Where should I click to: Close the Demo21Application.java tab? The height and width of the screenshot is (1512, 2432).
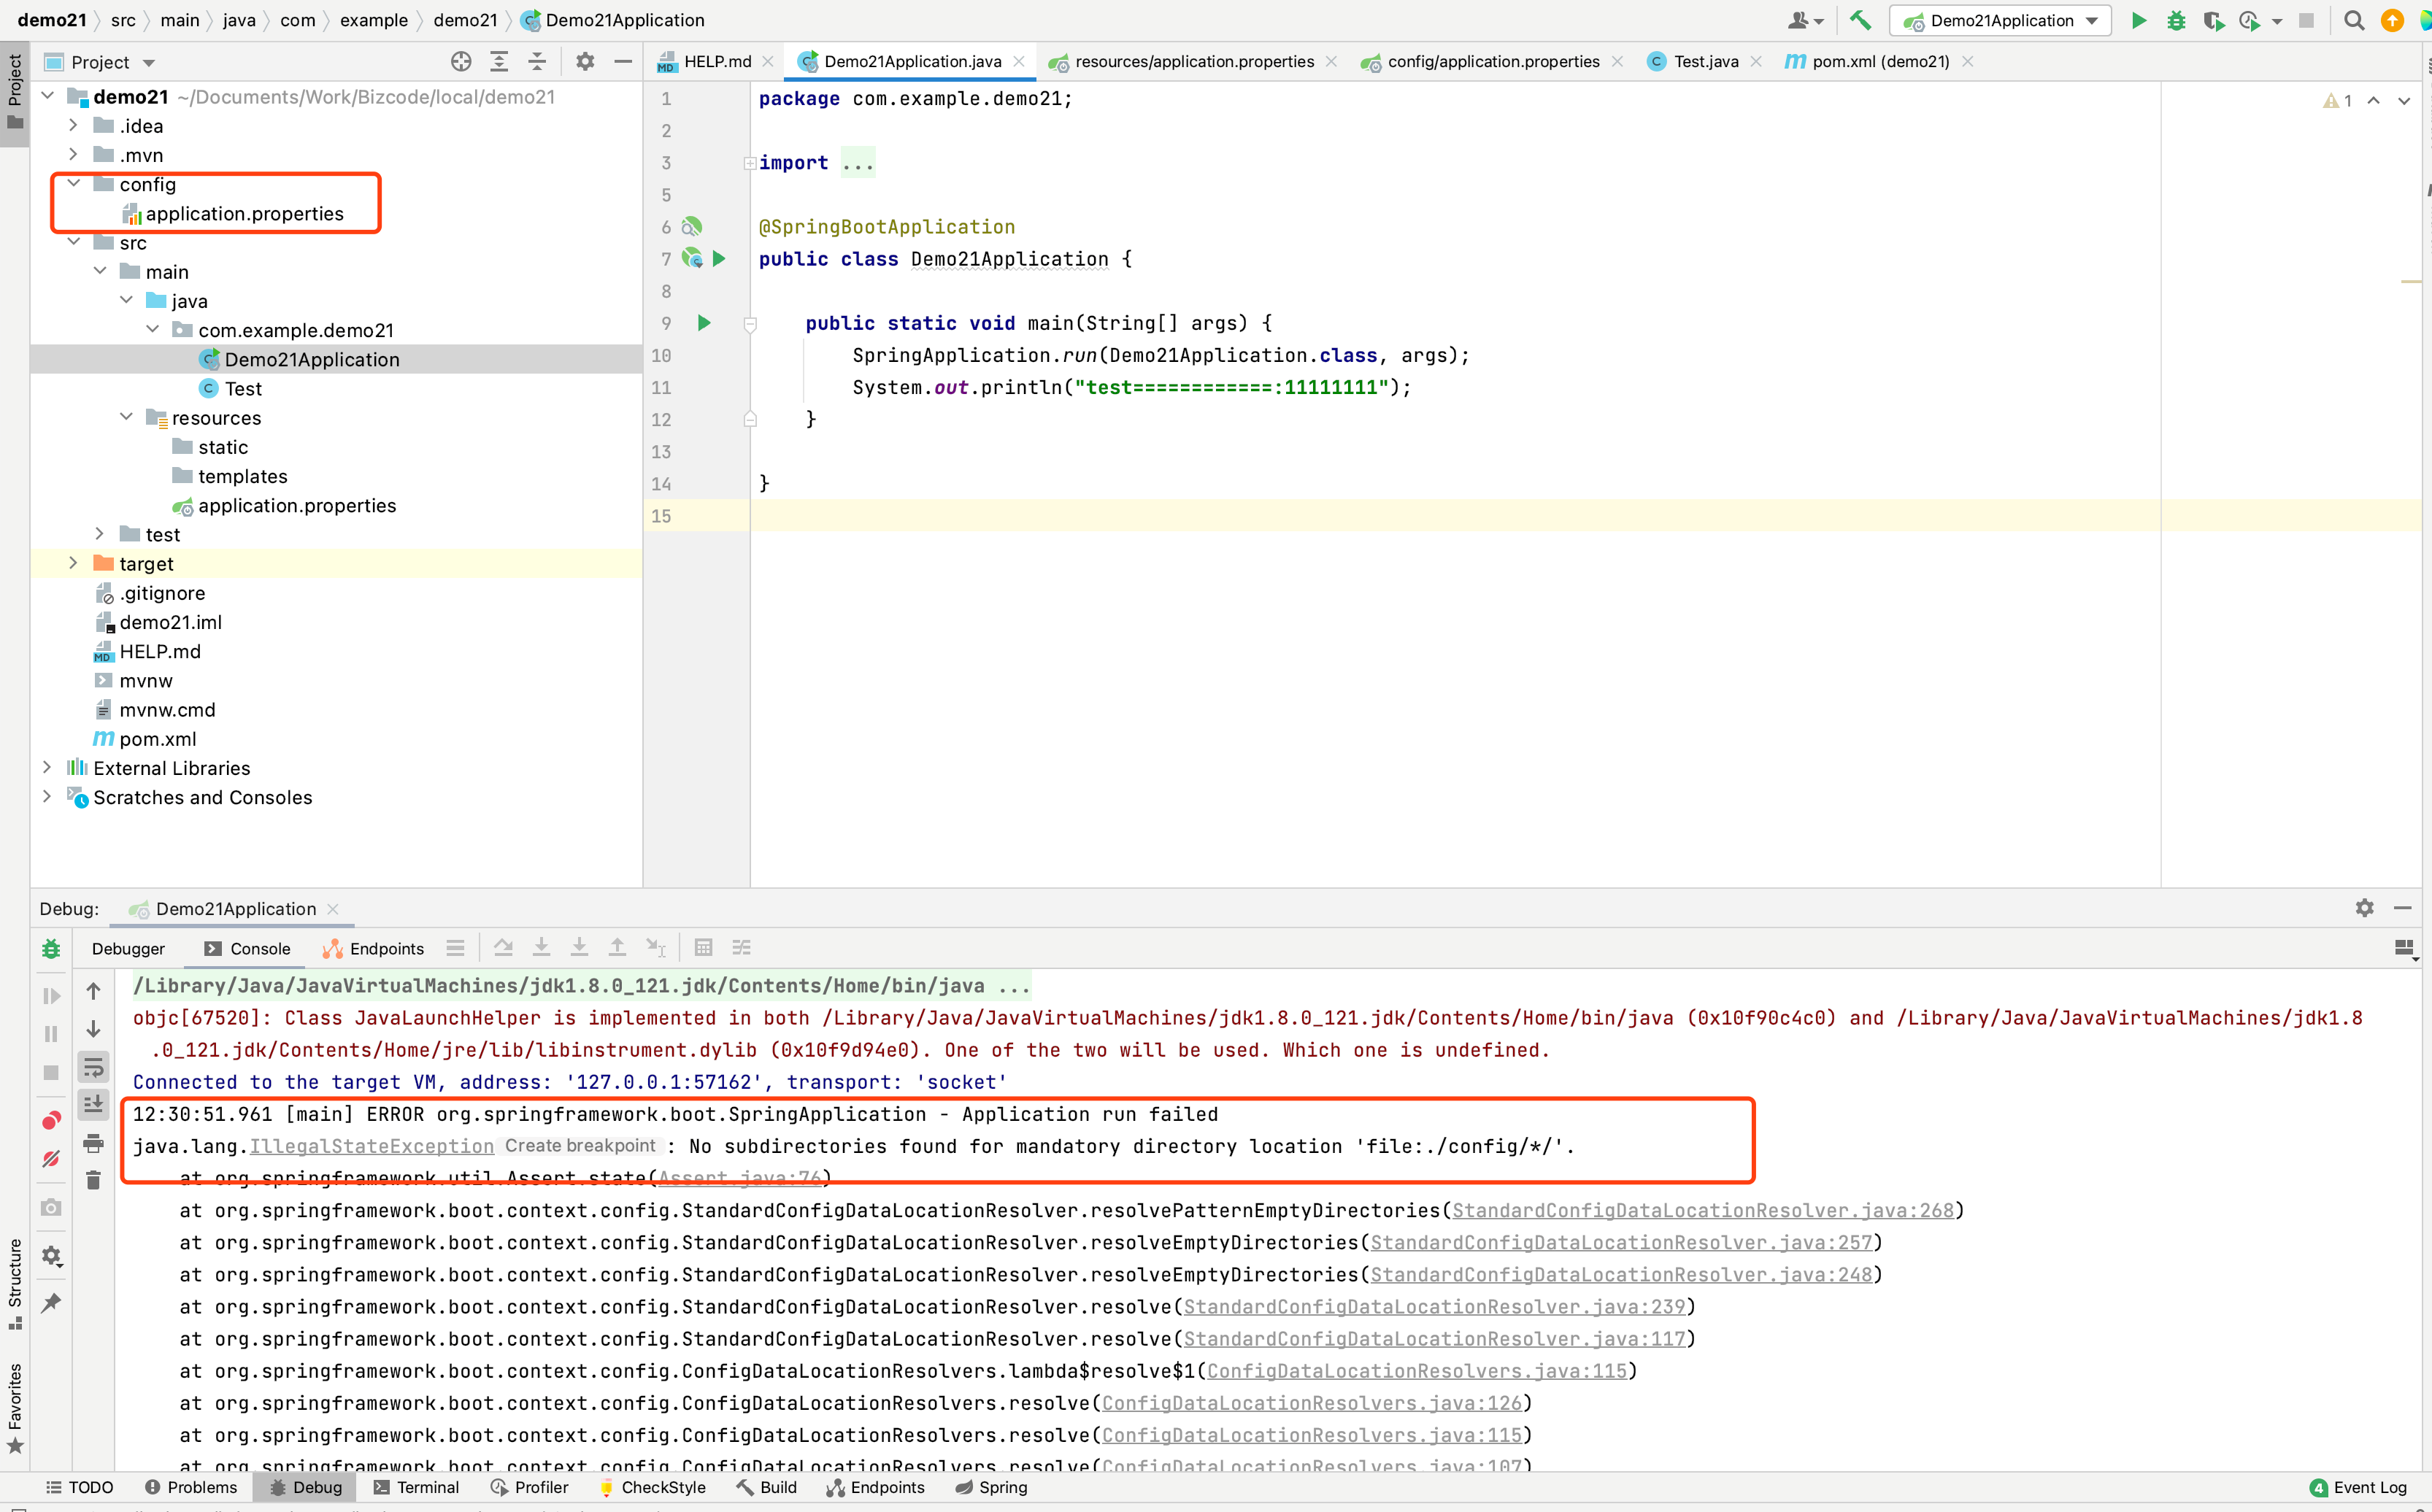(x=1019, y=62)
